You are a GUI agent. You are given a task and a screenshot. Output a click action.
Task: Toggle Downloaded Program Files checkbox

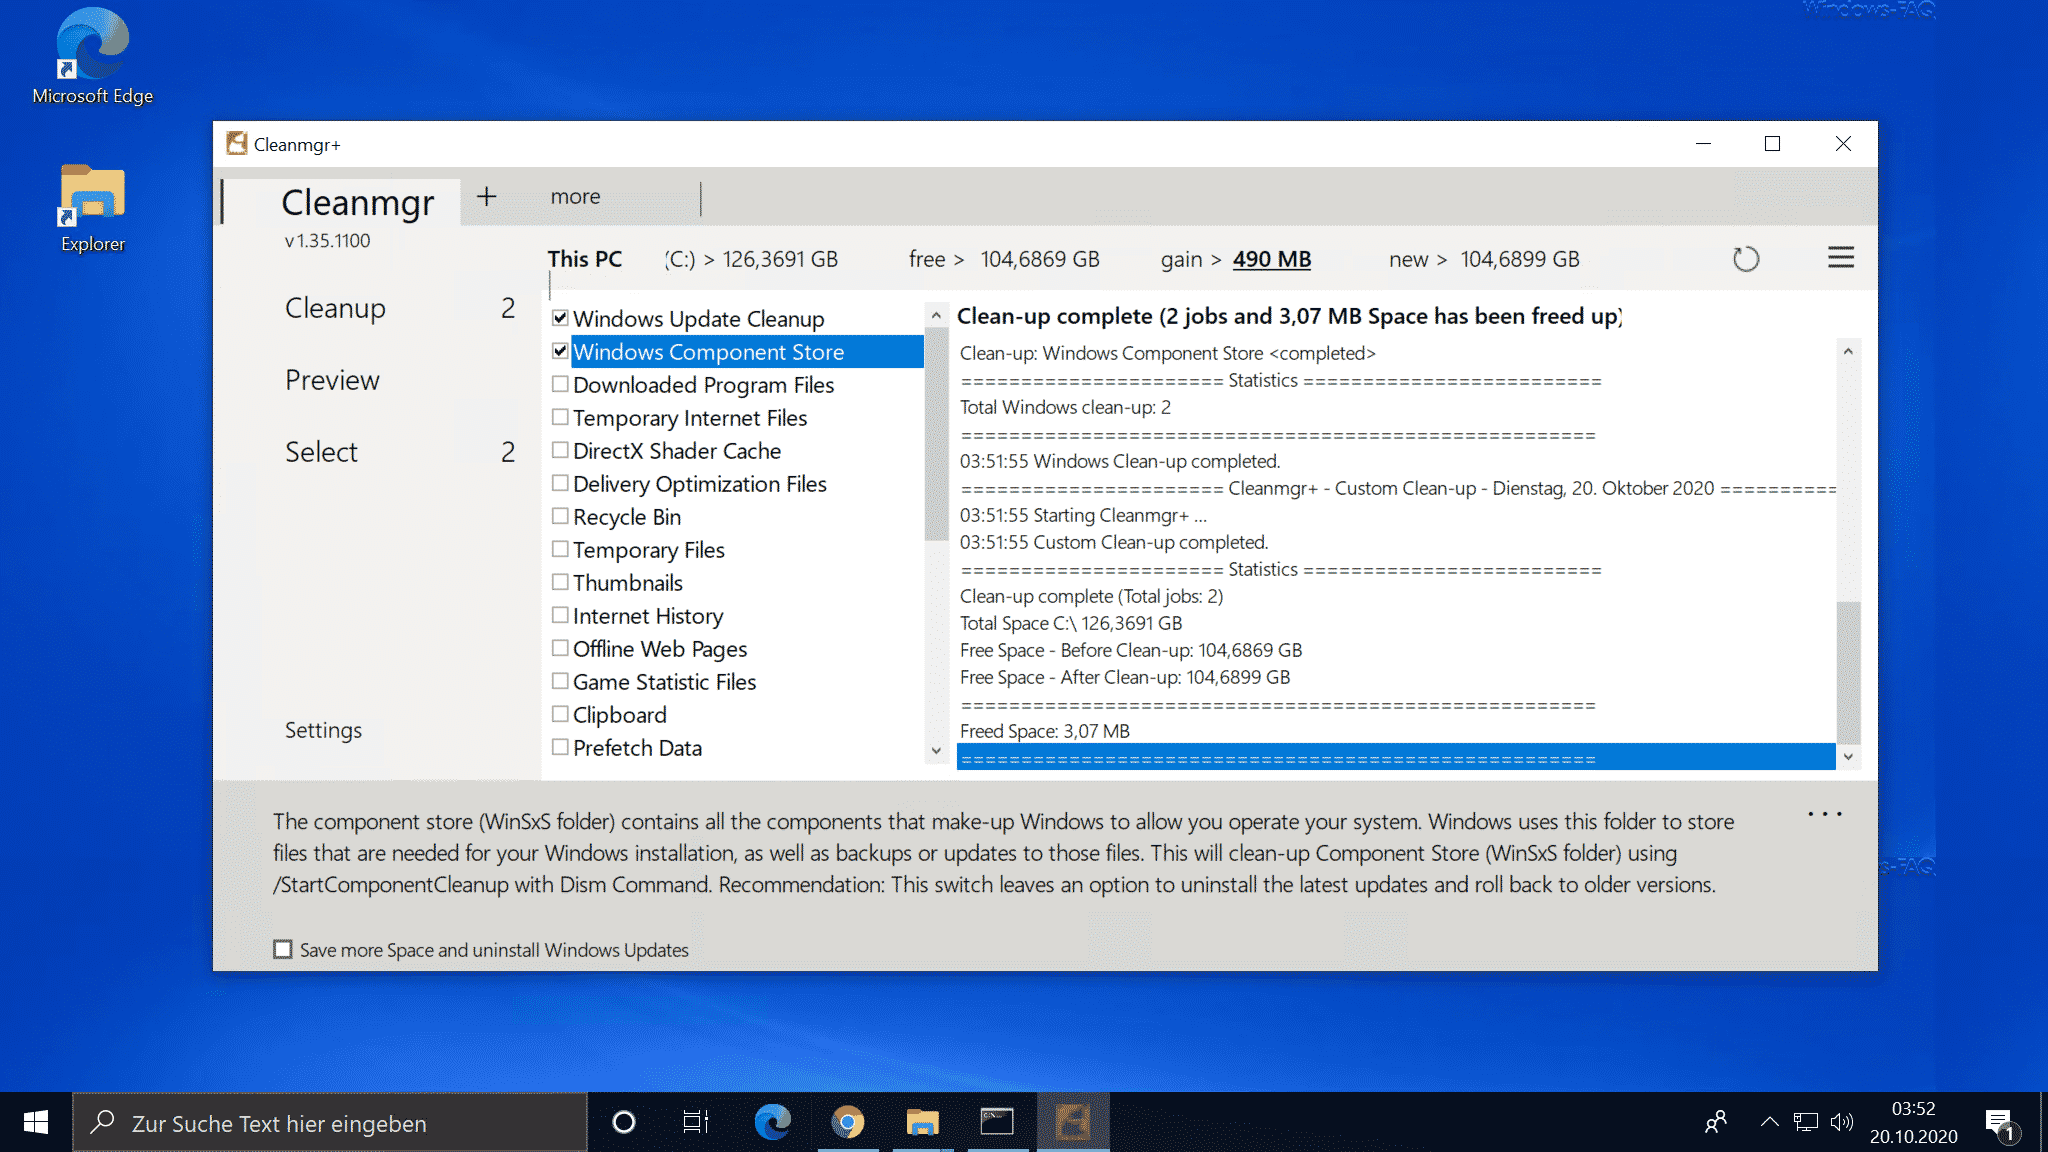(560, 385)
